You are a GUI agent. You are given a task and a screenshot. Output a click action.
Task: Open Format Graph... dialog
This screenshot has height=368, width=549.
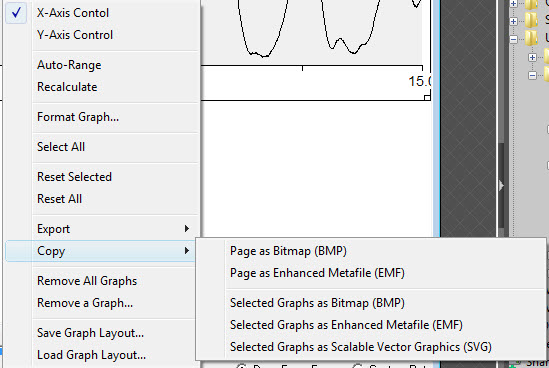(102, 117)
